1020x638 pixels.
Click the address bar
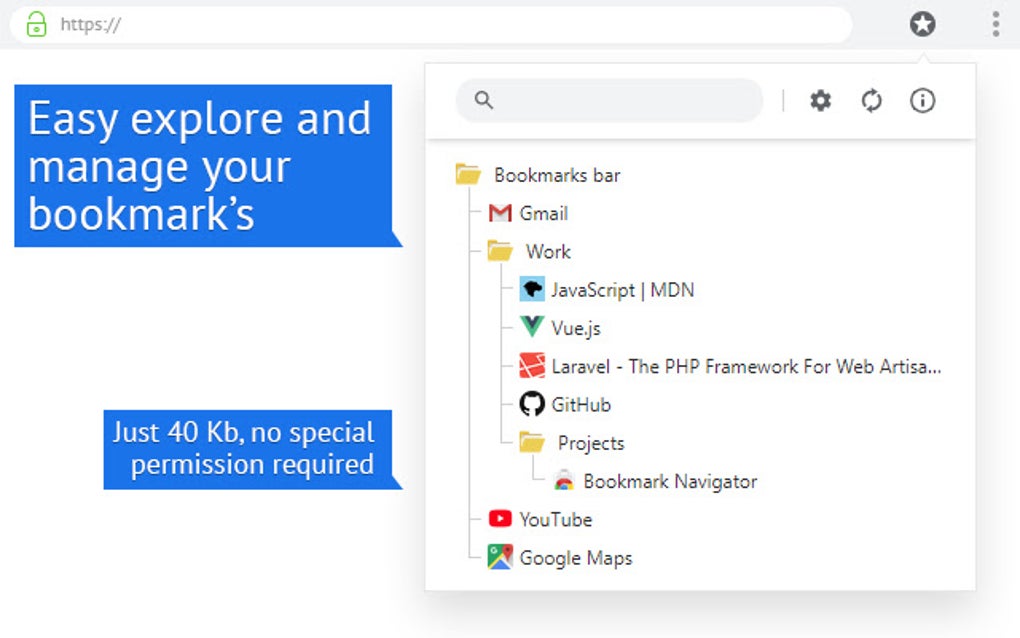400,25
